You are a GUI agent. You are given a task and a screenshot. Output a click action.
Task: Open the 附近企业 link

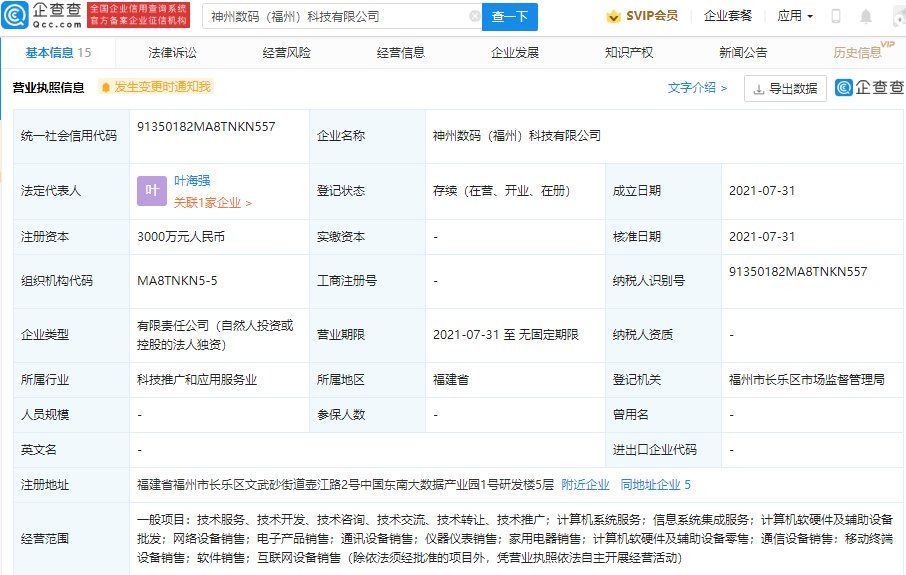[585, 485]
